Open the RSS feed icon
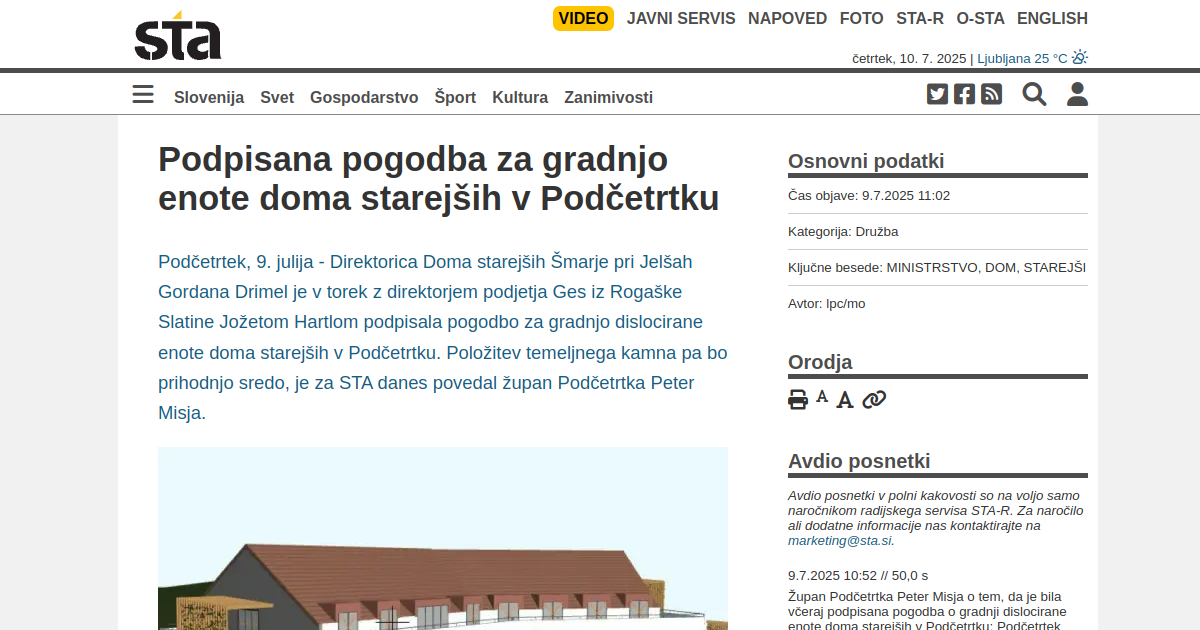 coord(991,94)
